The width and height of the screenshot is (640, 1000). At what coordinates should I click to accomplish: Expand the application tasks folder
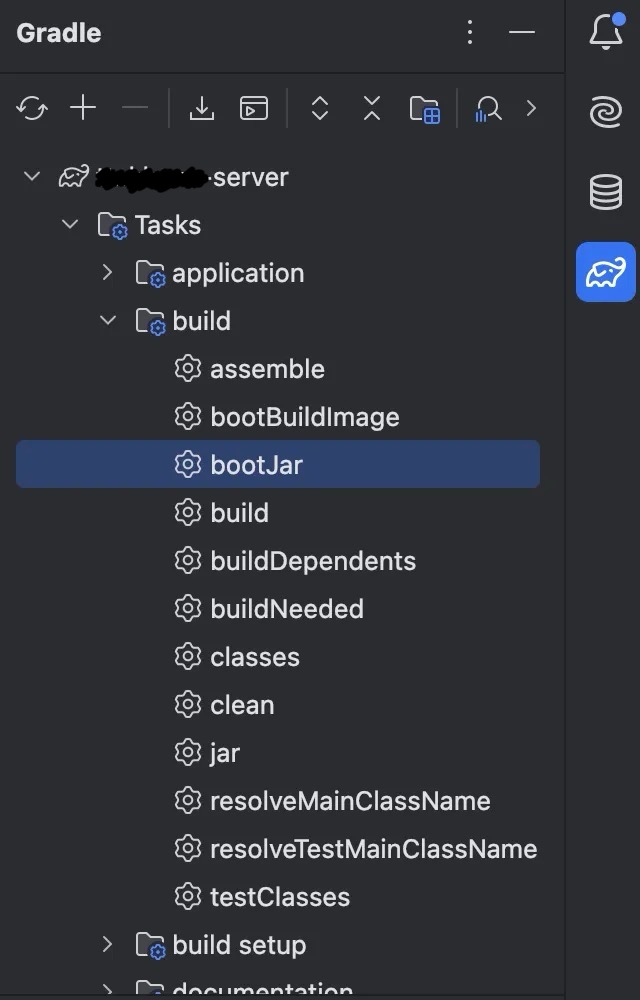click(108, 273)
